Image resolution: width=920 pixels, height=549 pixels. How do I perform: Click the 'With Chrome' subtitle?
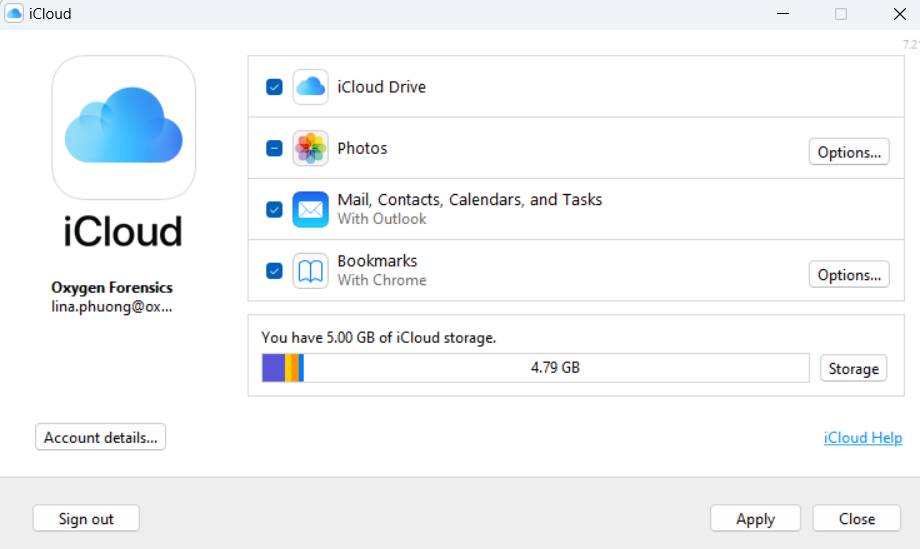tap(382, 280)
